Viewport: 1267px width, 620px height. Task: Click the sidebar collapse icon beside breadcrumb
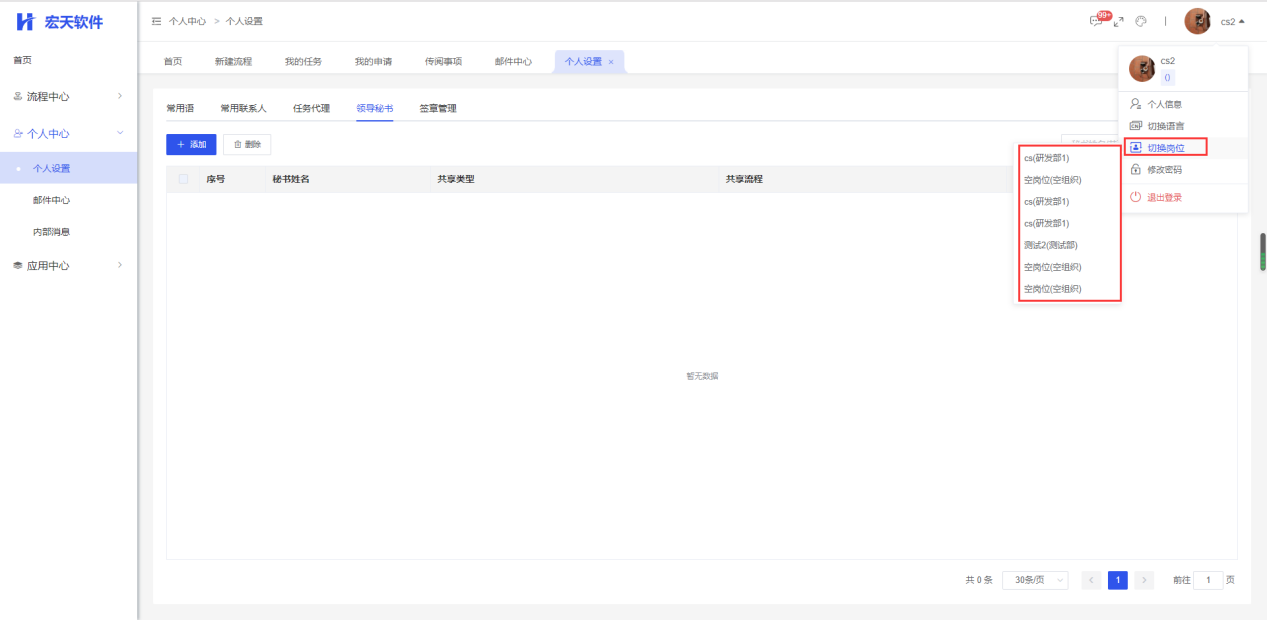156,21
